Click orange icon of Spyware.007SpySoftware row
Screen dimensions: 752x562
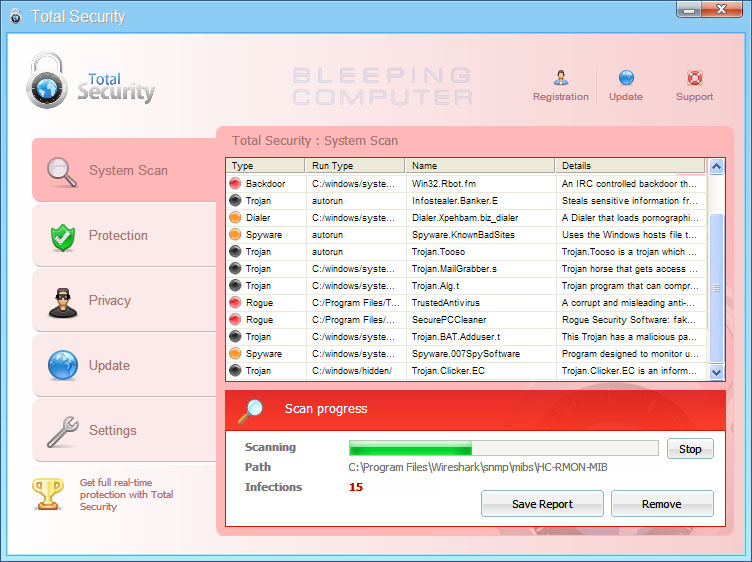point(235,353)
